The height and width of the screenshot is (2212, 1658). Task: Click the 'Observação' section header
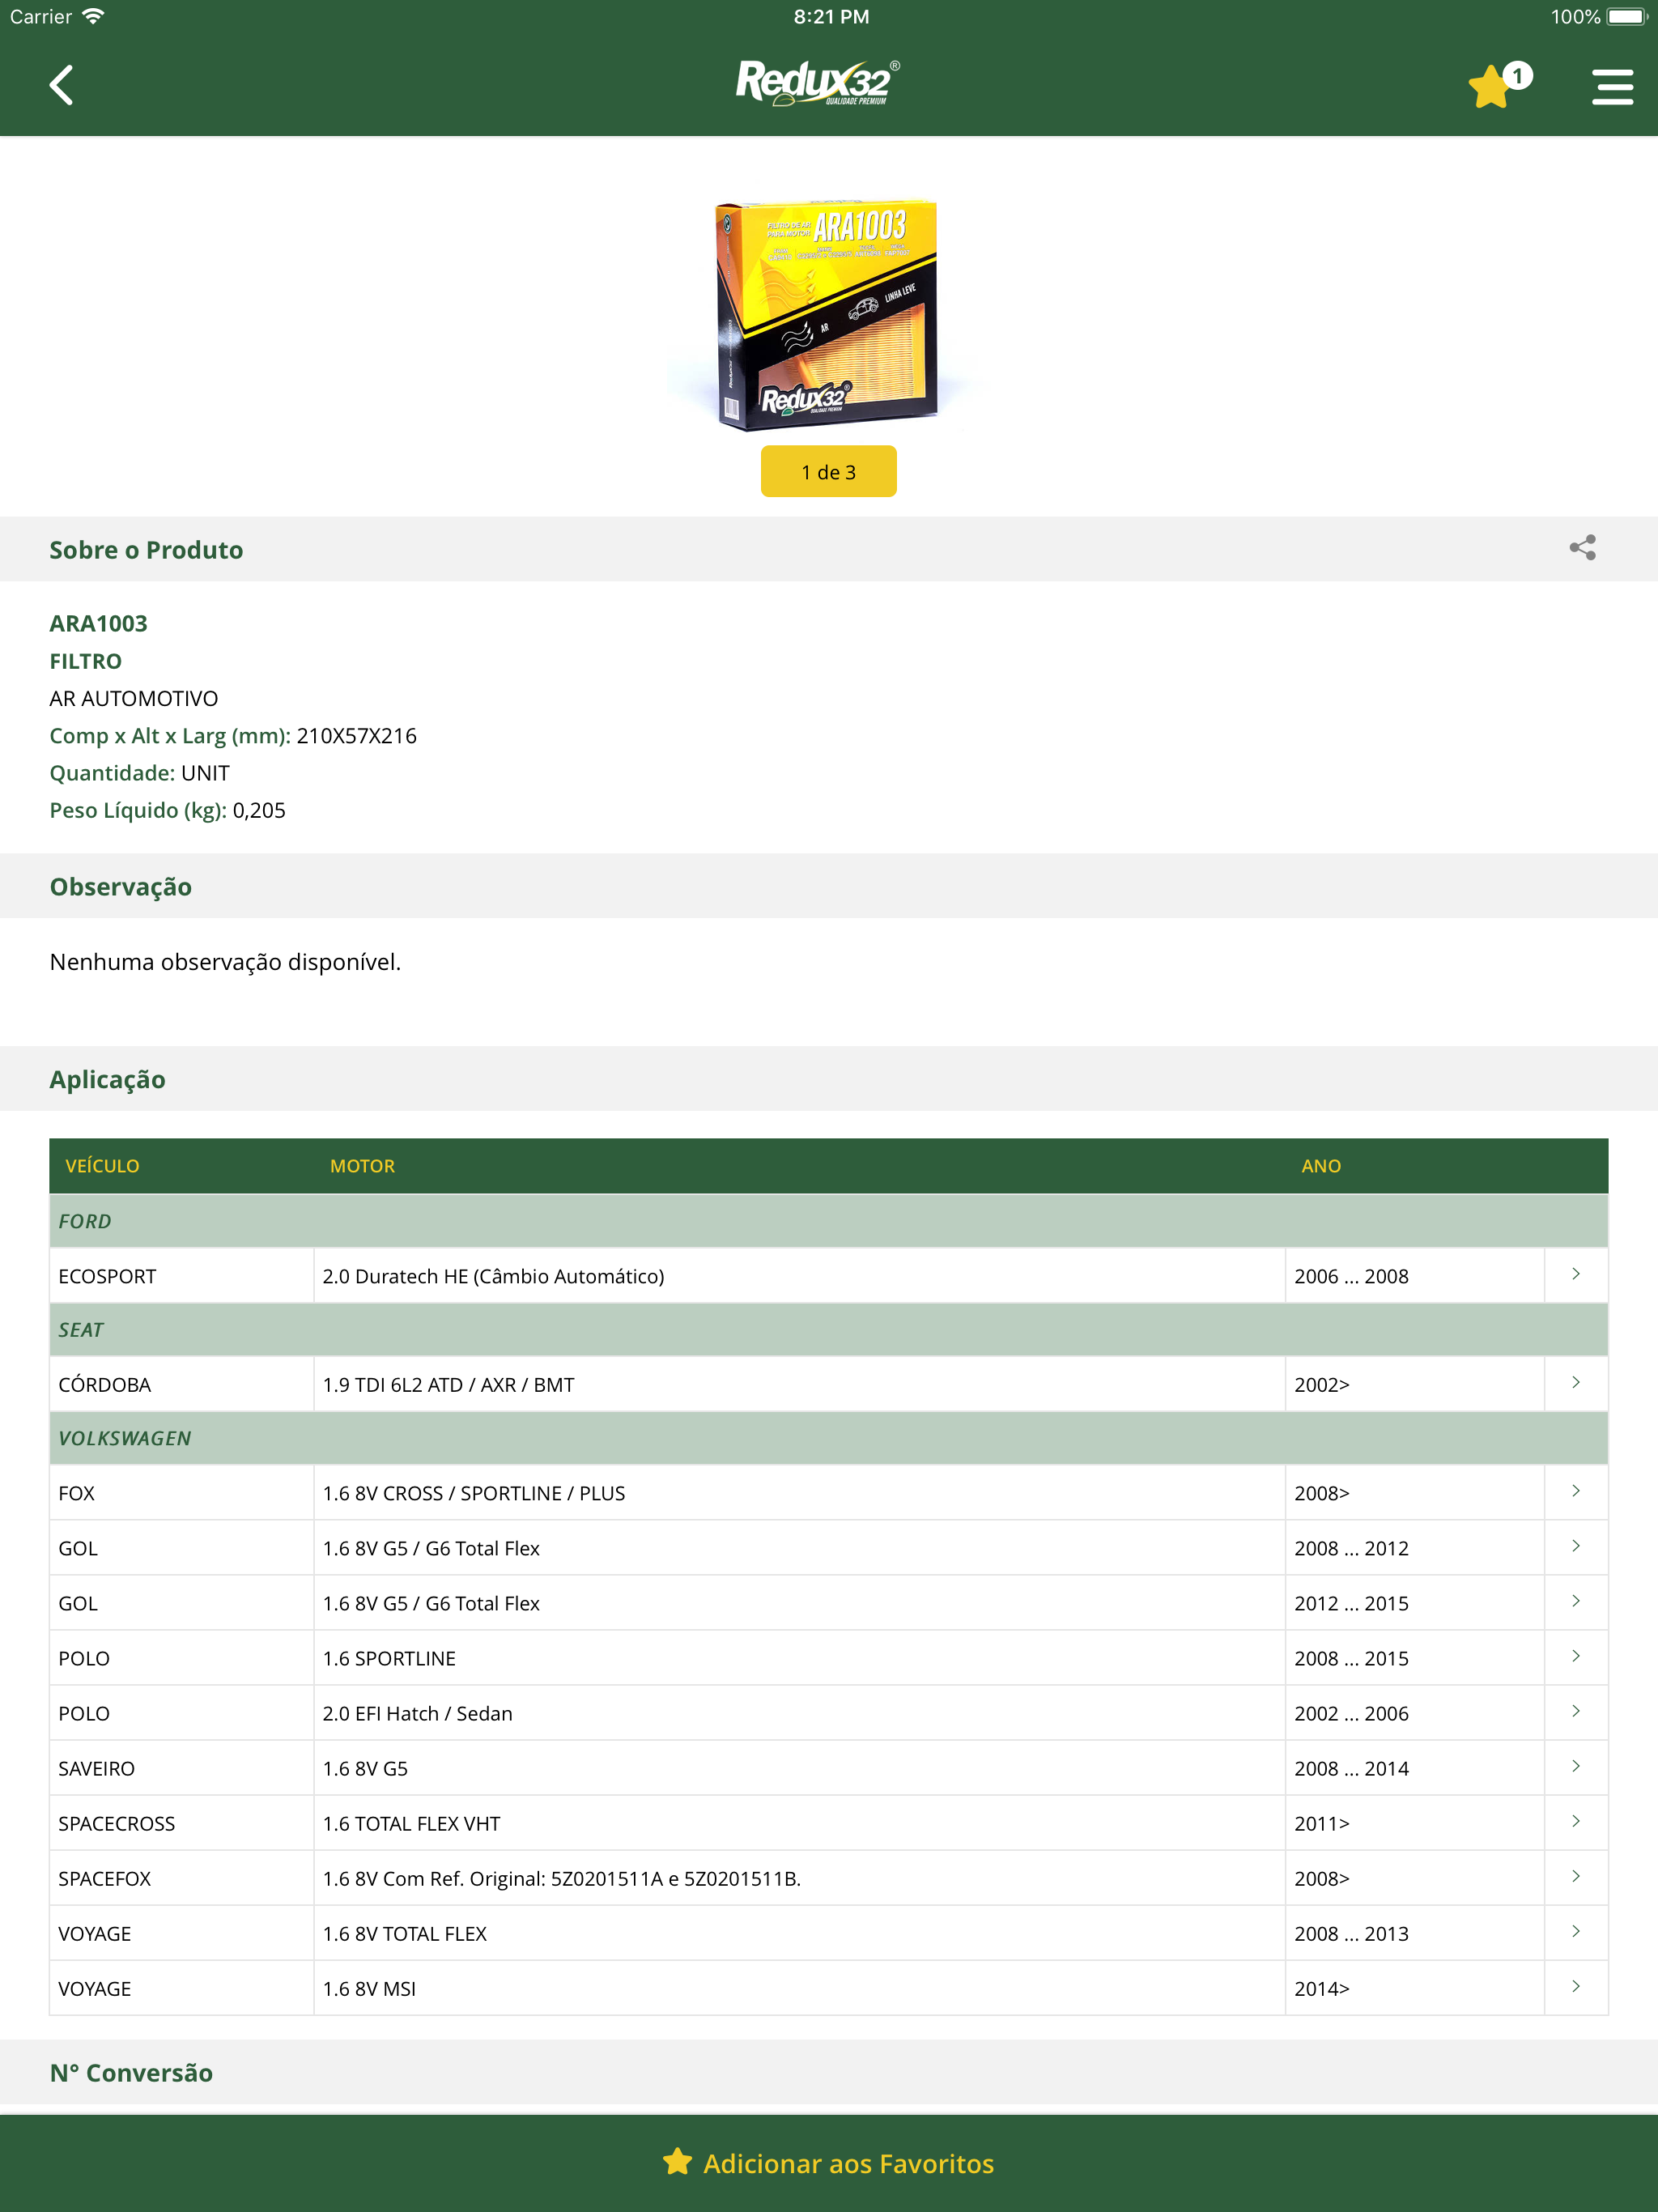click(828, 886)
